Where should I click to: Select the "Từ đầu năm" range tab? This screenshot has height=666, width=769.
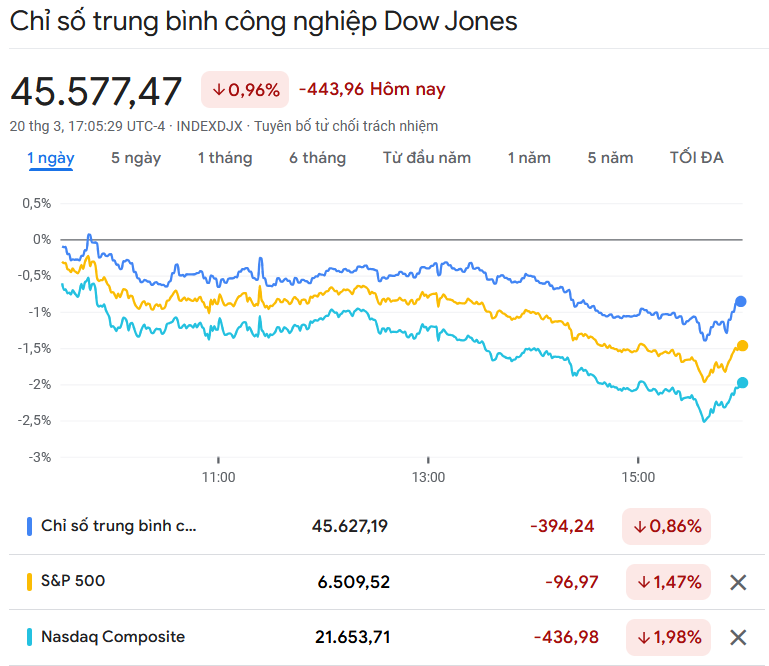(x=426, y=158)
